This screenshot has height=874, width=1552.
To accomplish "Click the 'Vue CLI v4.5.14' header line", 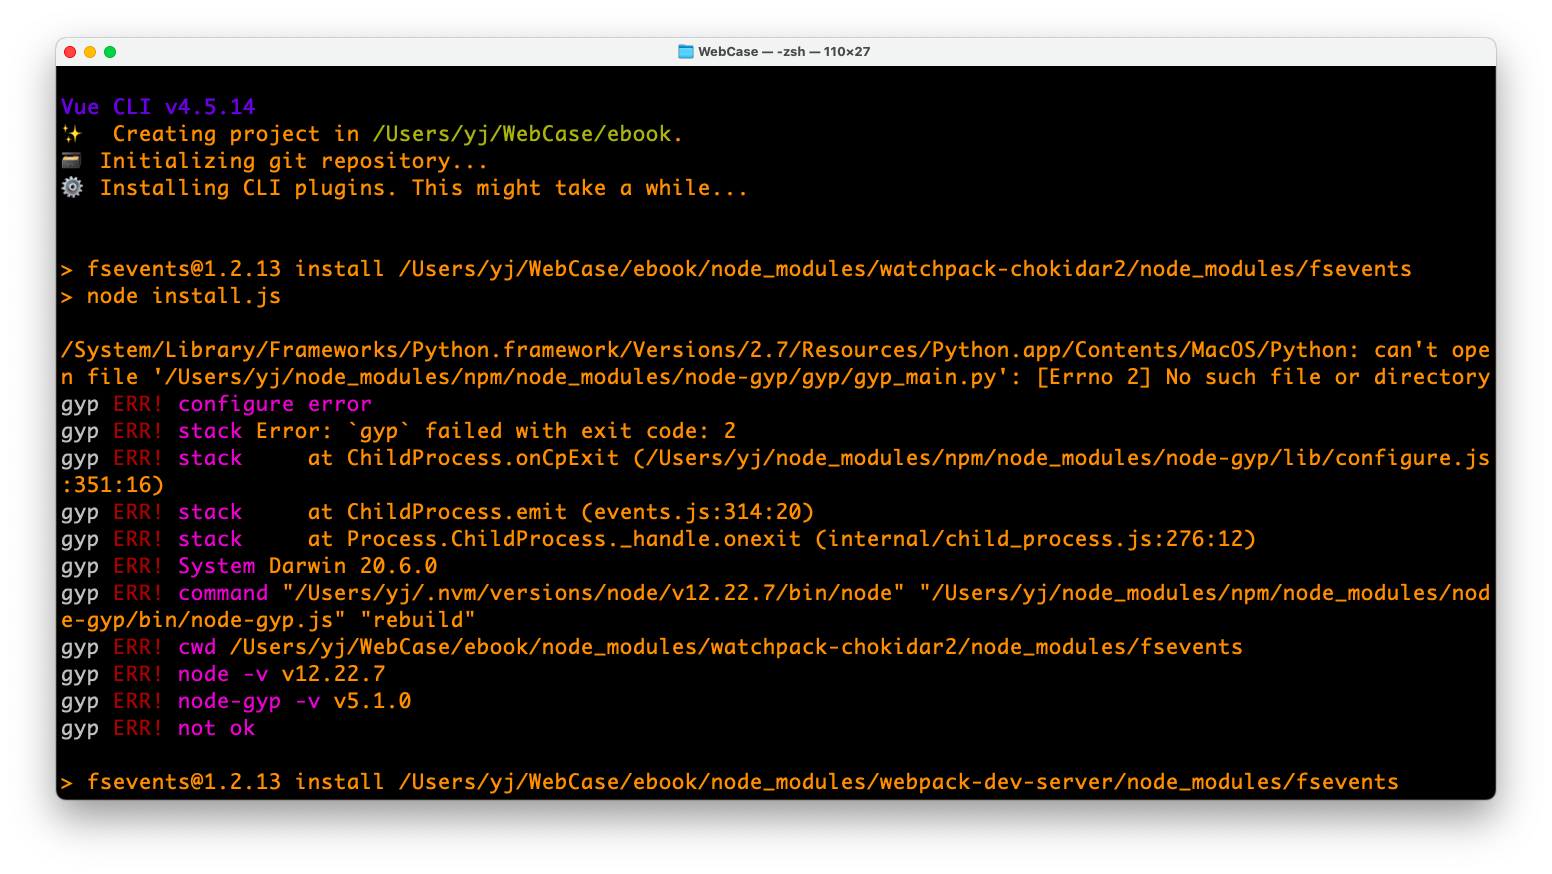I will (x=158, y=107).
